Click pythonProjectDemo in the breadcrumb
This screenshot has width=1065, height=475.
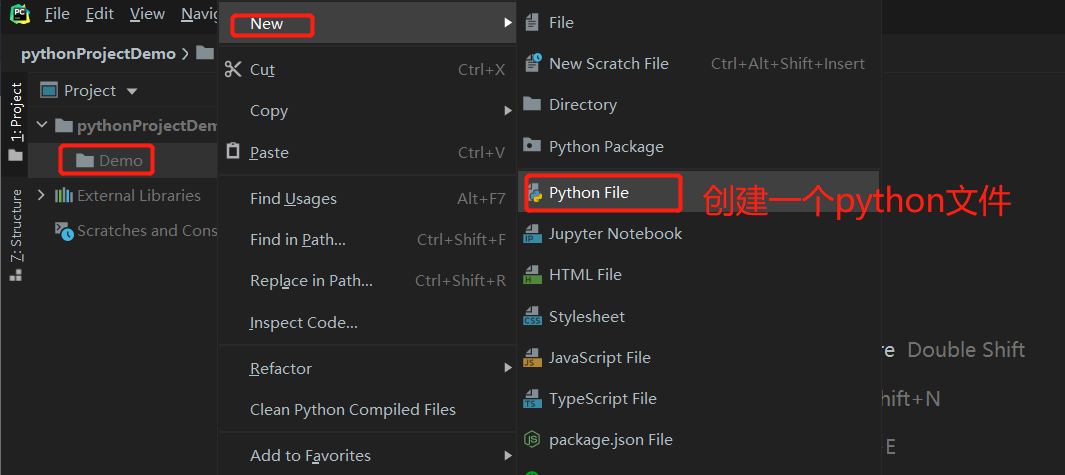coord(98,54)
